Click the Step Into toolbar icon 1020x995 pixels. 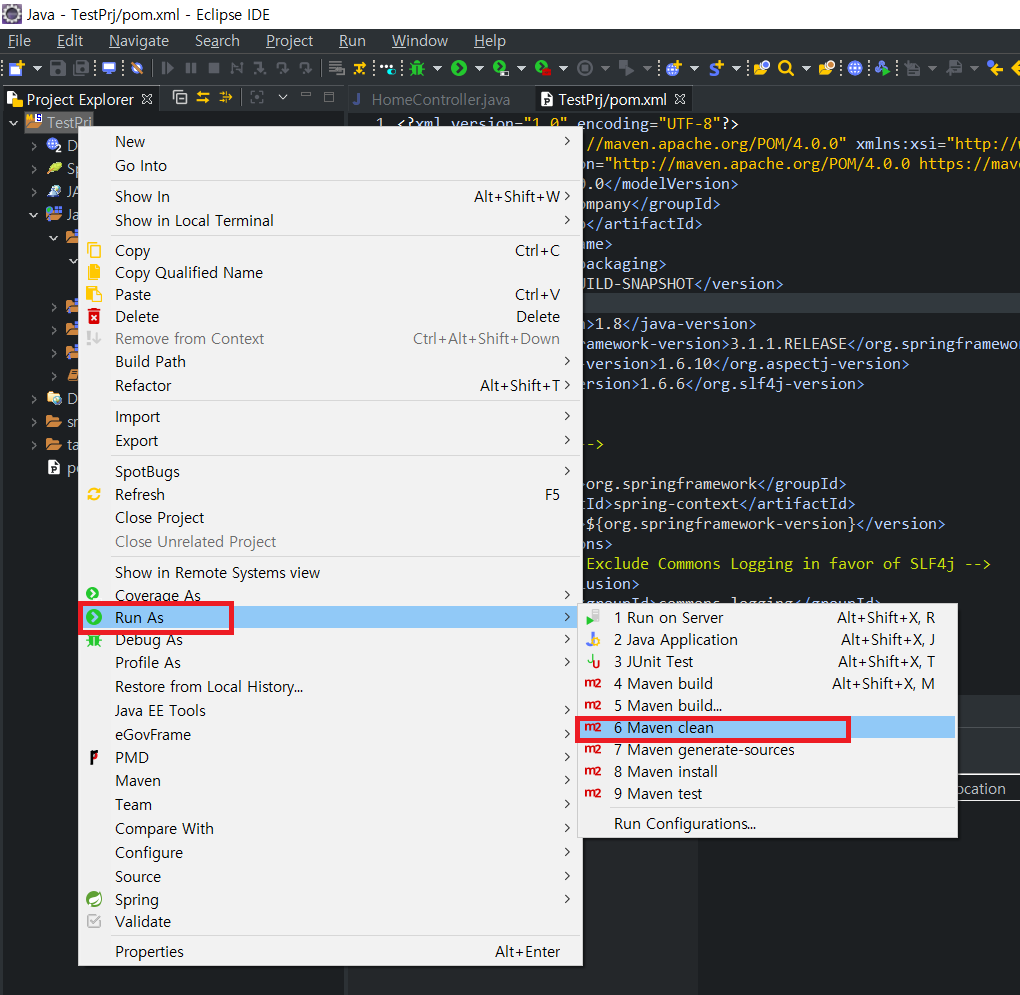[260, 68]
